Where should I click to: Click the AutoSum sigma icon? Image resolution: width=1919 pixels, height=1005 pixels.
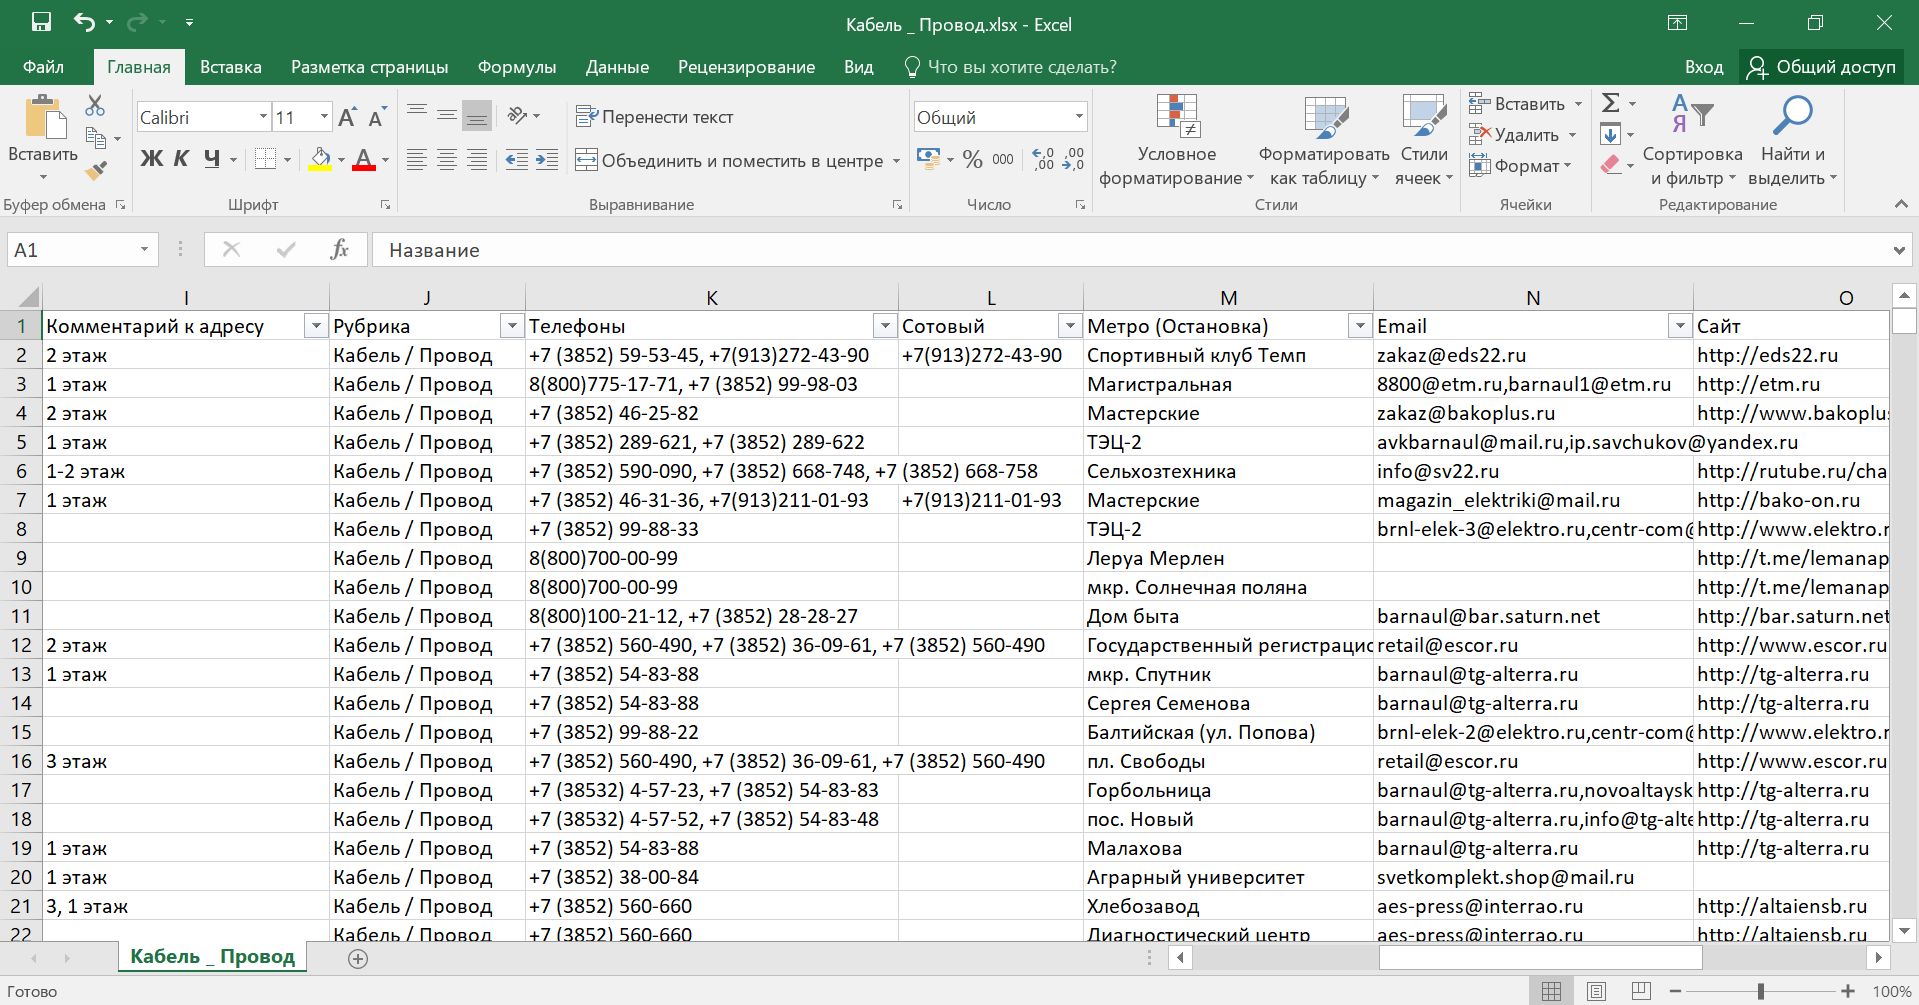pyautogui.click(x=1610, y=103)
